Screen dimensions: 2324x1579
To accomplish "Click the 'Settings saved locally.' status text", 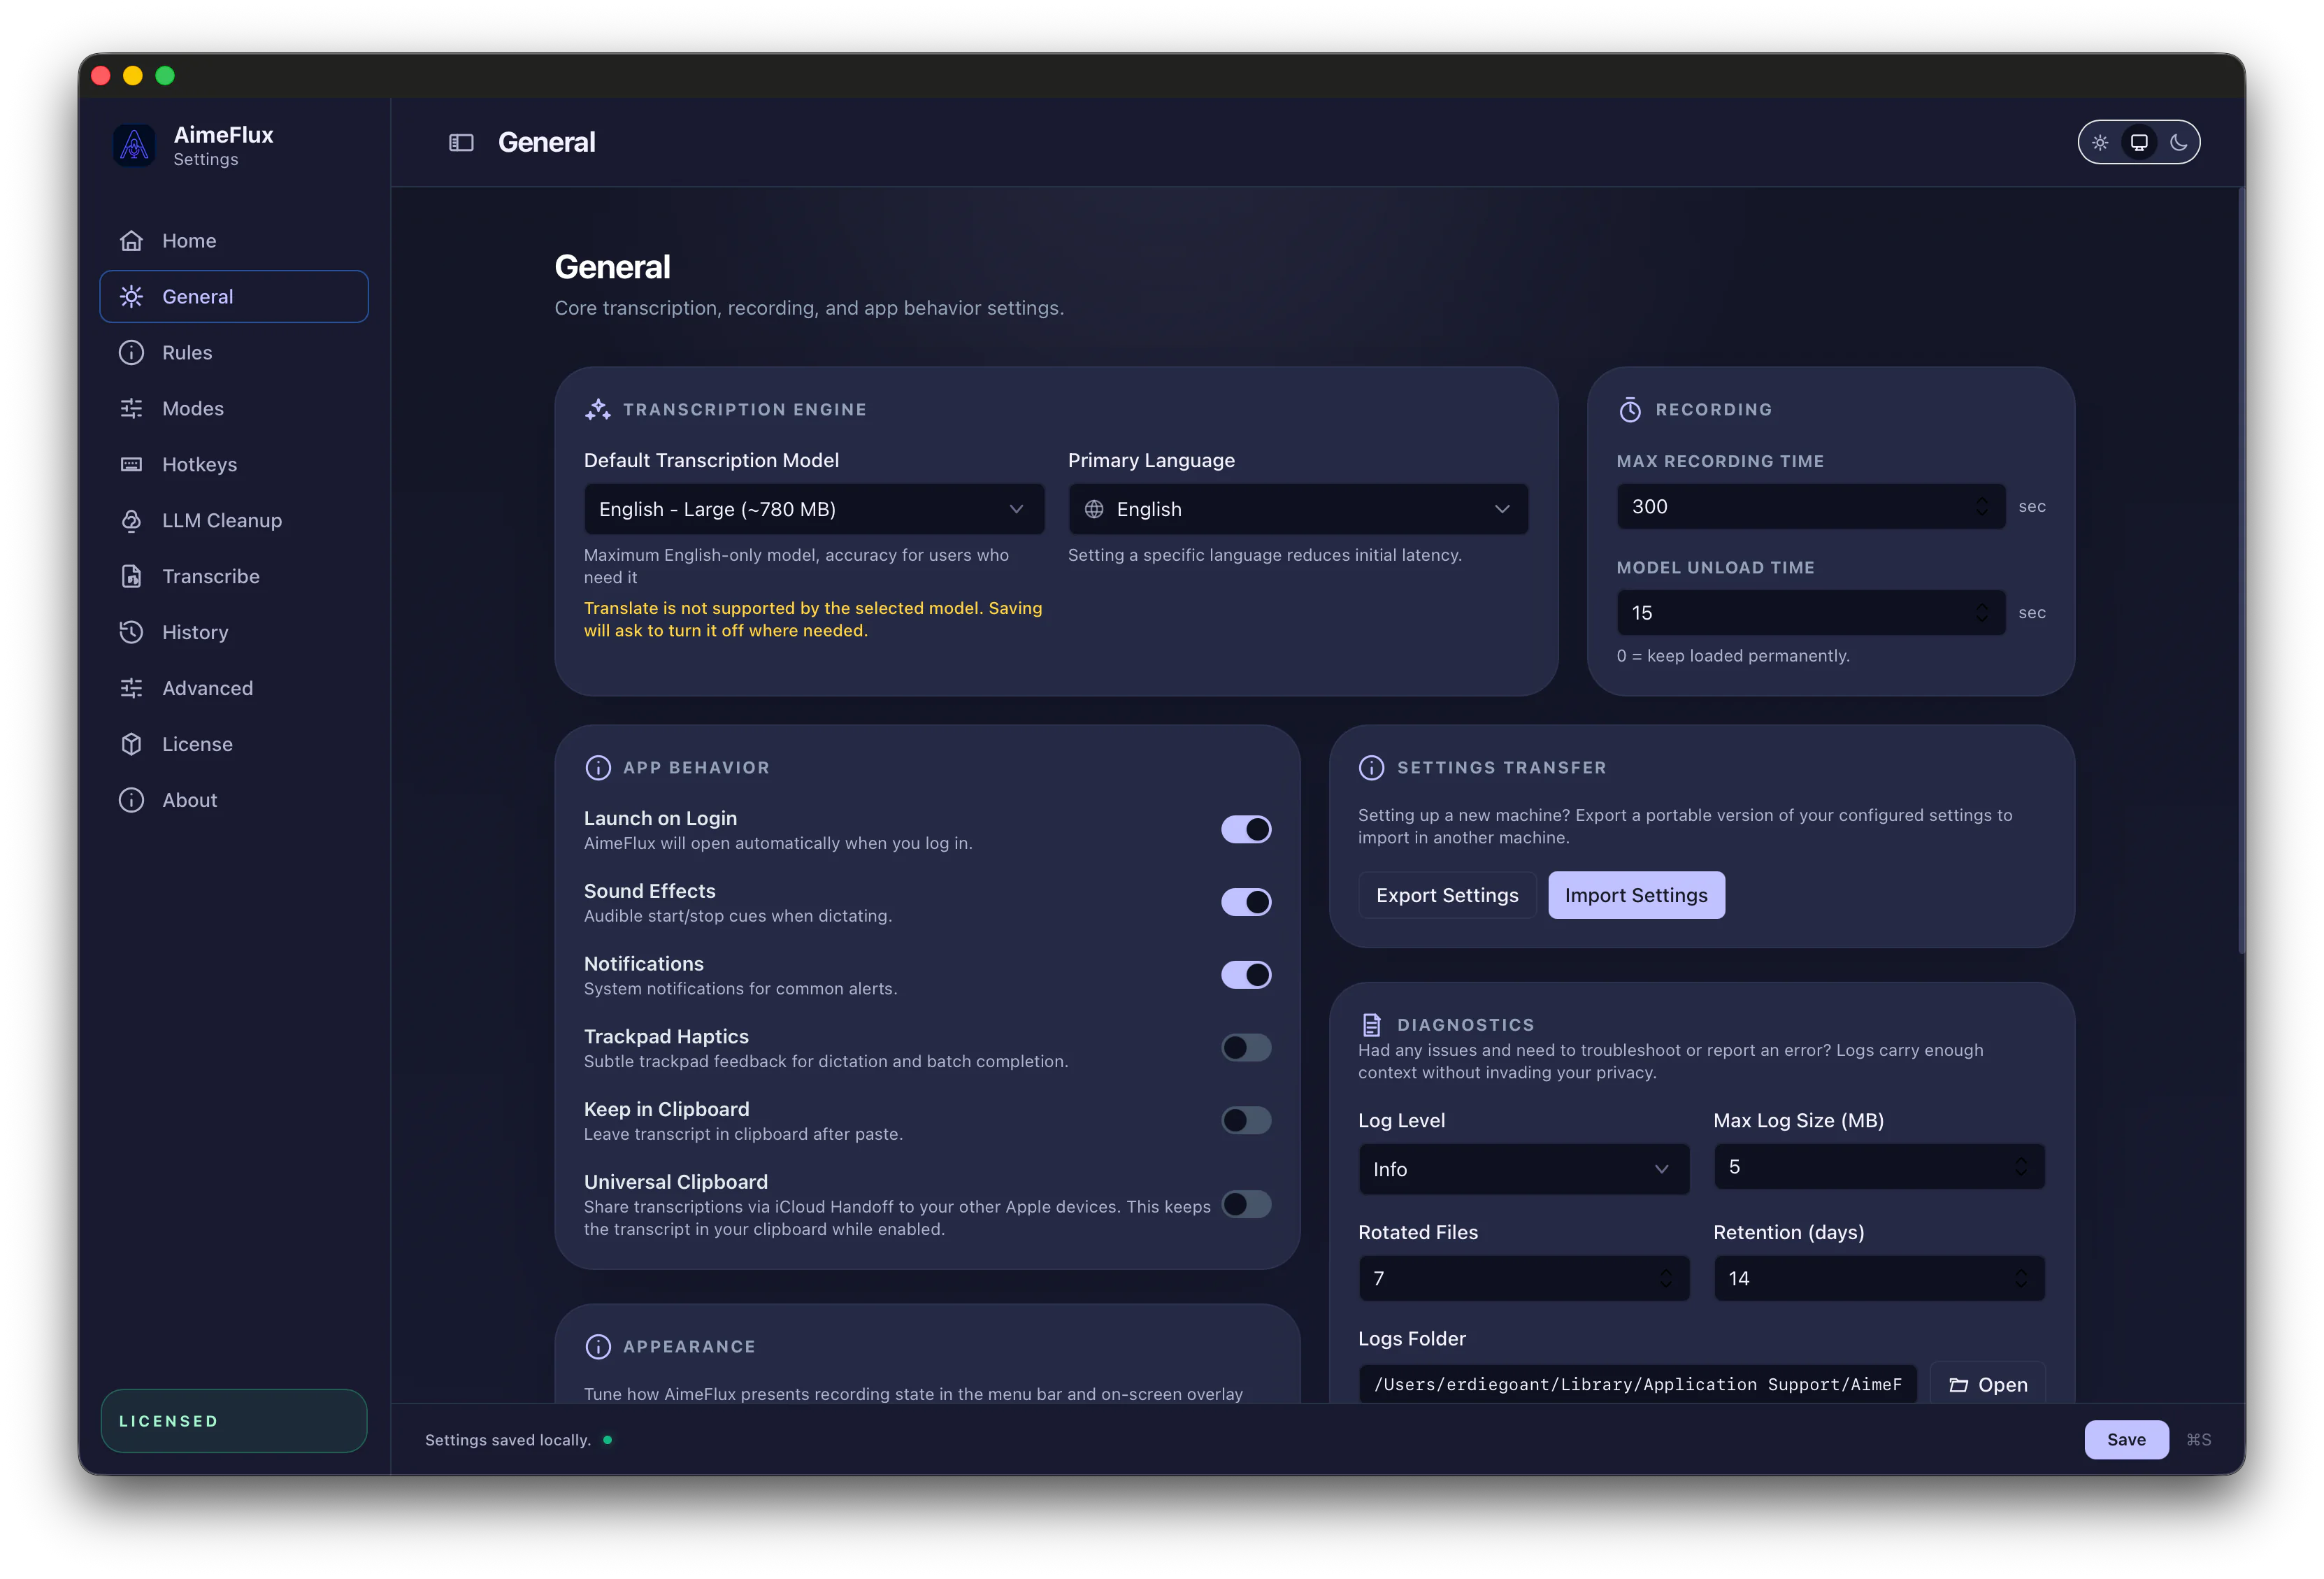I will pos(508,1440).
